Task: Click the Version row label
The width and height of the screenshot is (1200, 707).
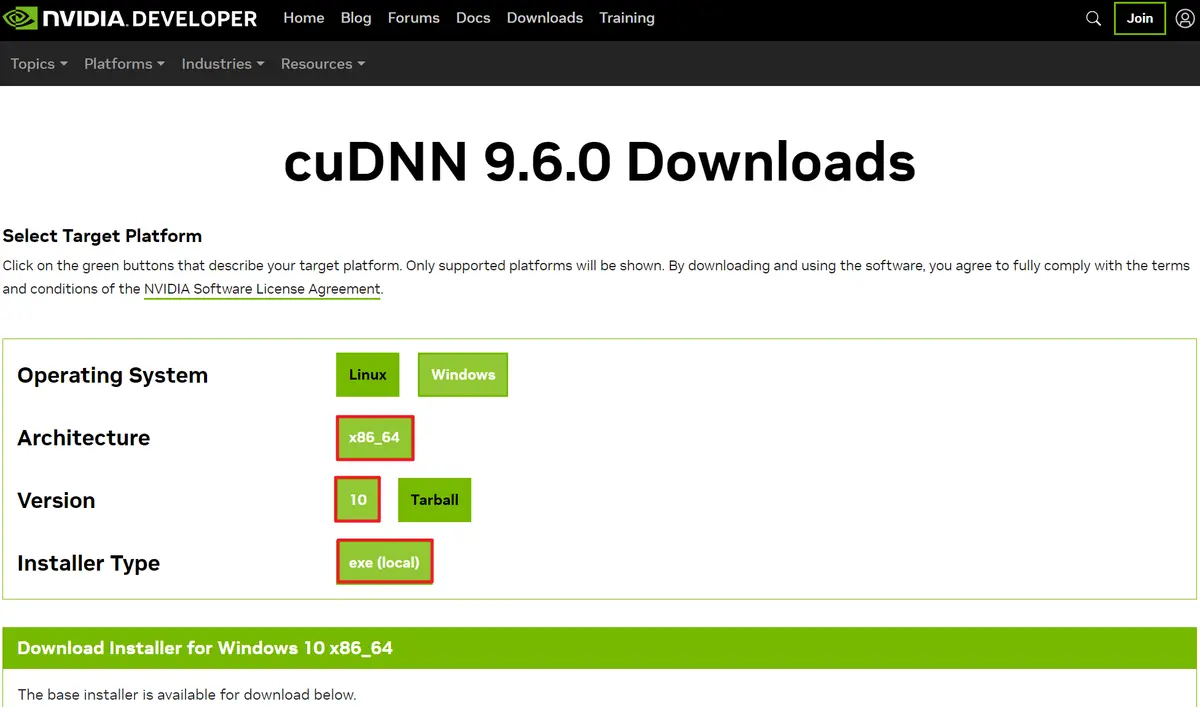Action: pos(56,501)
